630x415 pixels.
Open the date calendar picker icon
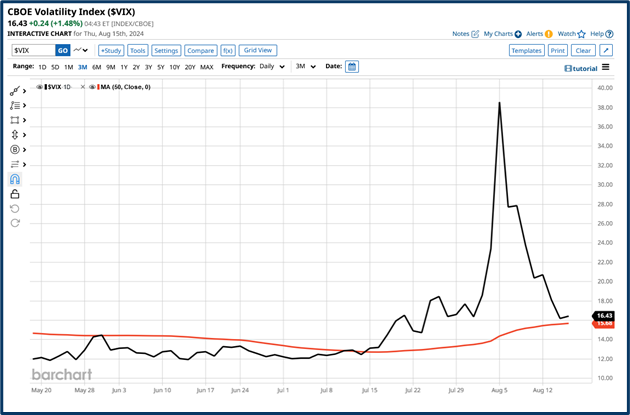[352, 67]
